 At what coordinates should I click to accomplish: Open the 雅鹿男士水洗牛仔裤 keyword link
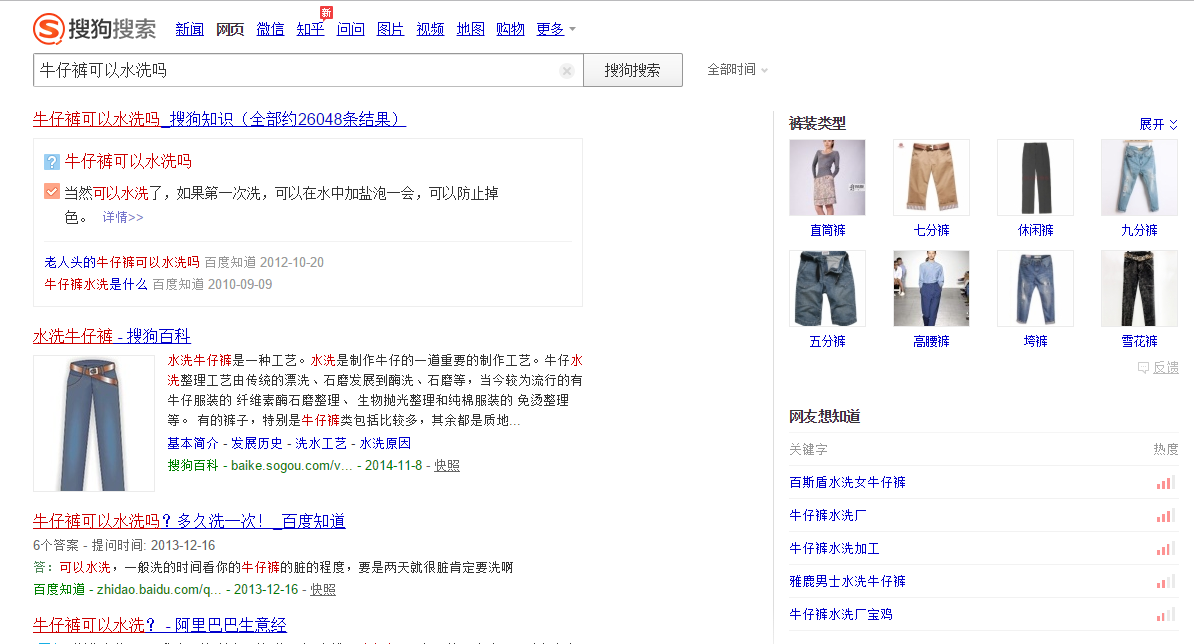coord(848,582)
